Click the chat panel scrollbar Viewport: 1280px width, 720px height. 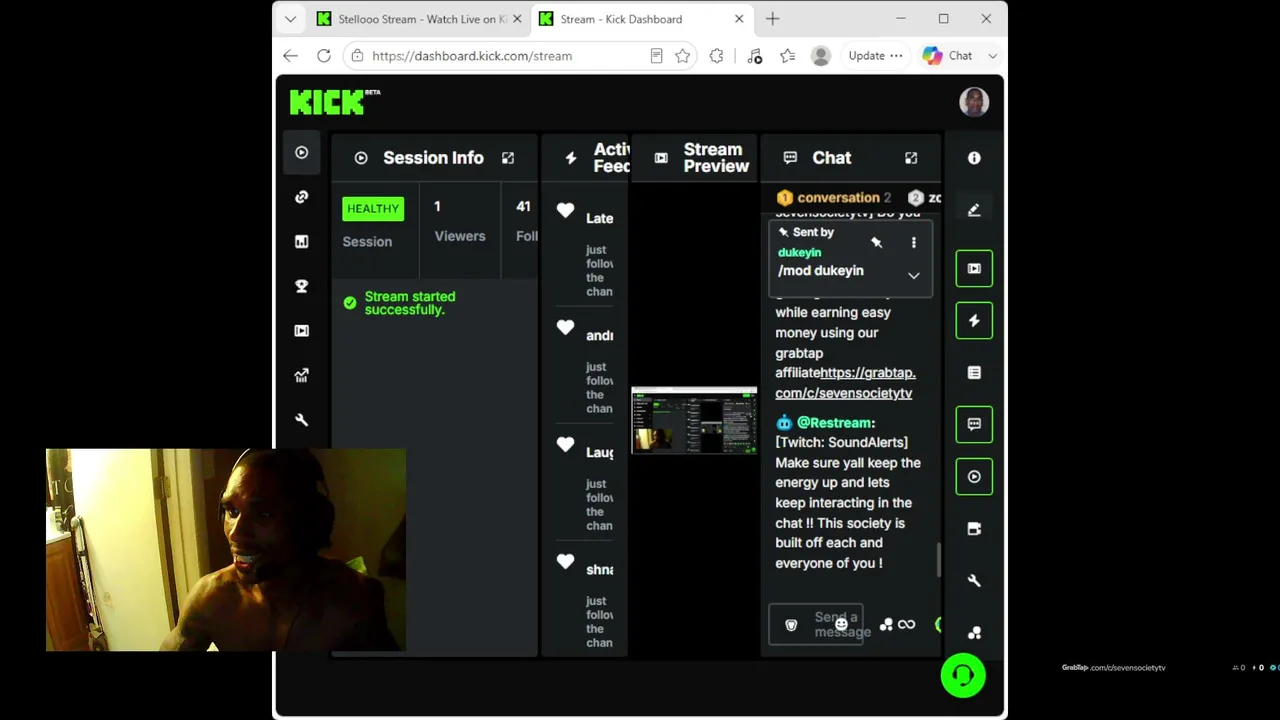(938, 560)
